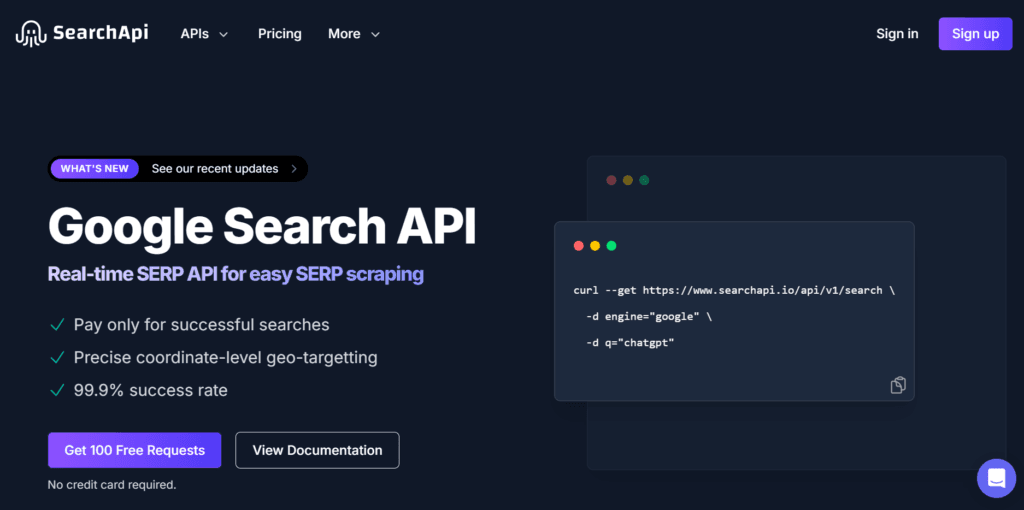Click the arrow in the recent updates pill
The image size is (1024, 510).
pos(293,169)
